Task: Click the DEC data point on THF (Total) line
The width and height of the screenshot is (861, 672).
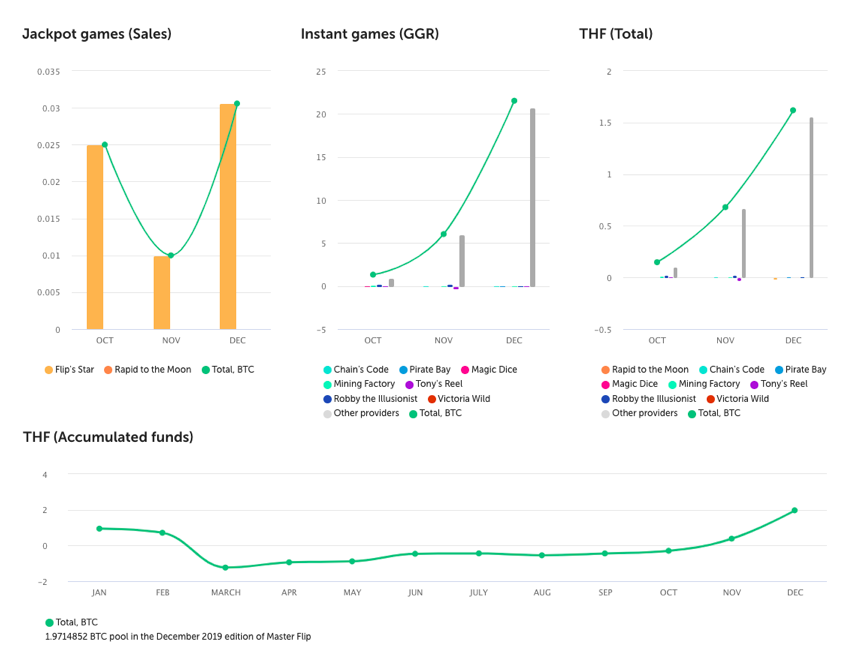Action: [793, 110]
